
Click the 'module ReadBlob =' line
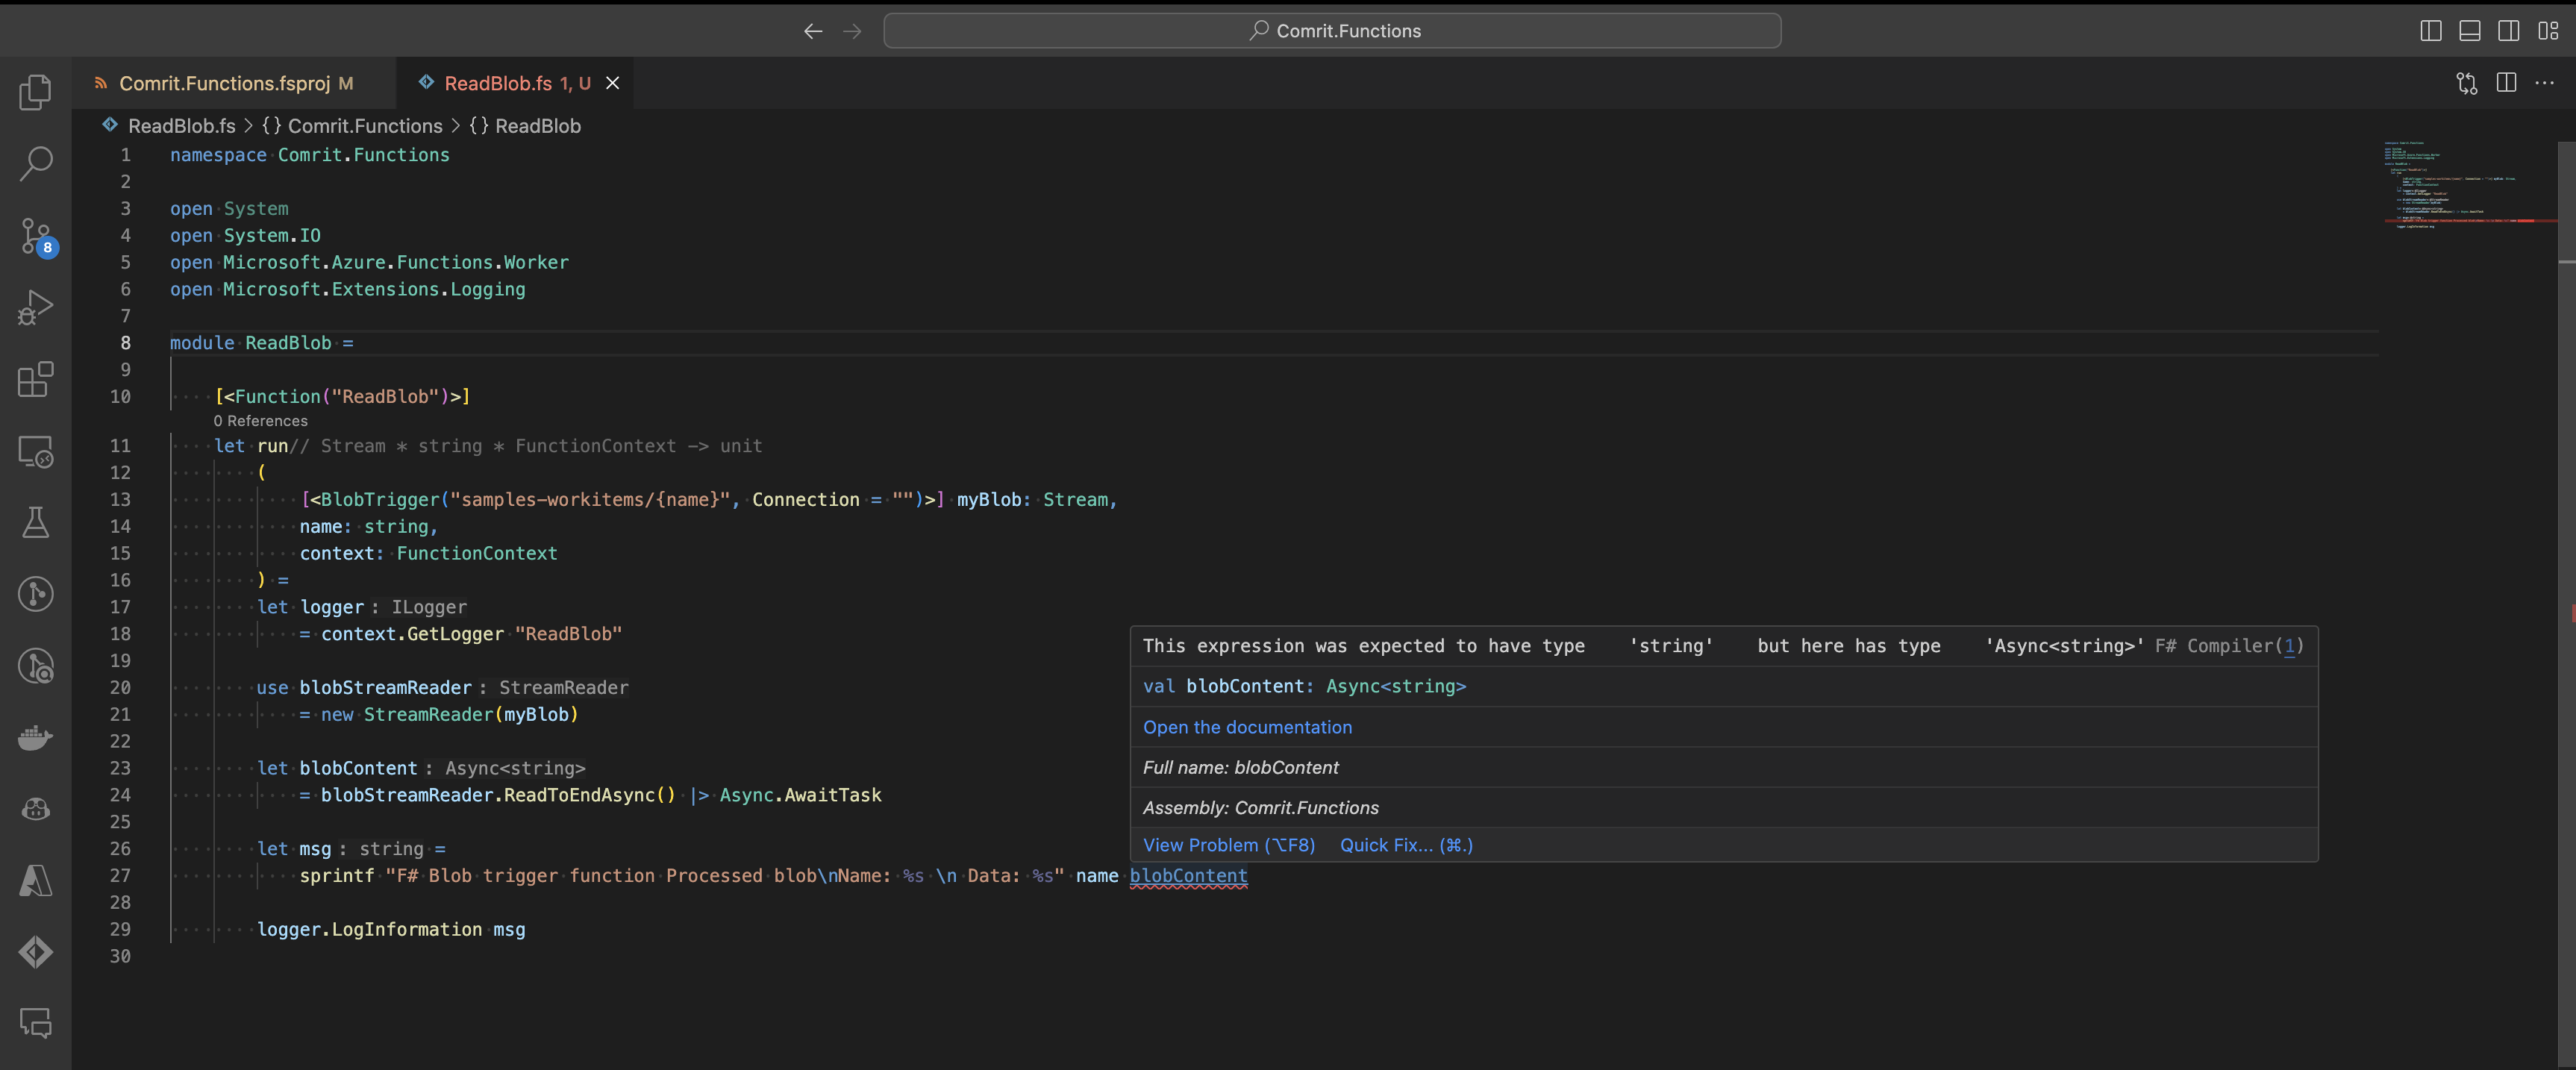[x=262, y=343]
